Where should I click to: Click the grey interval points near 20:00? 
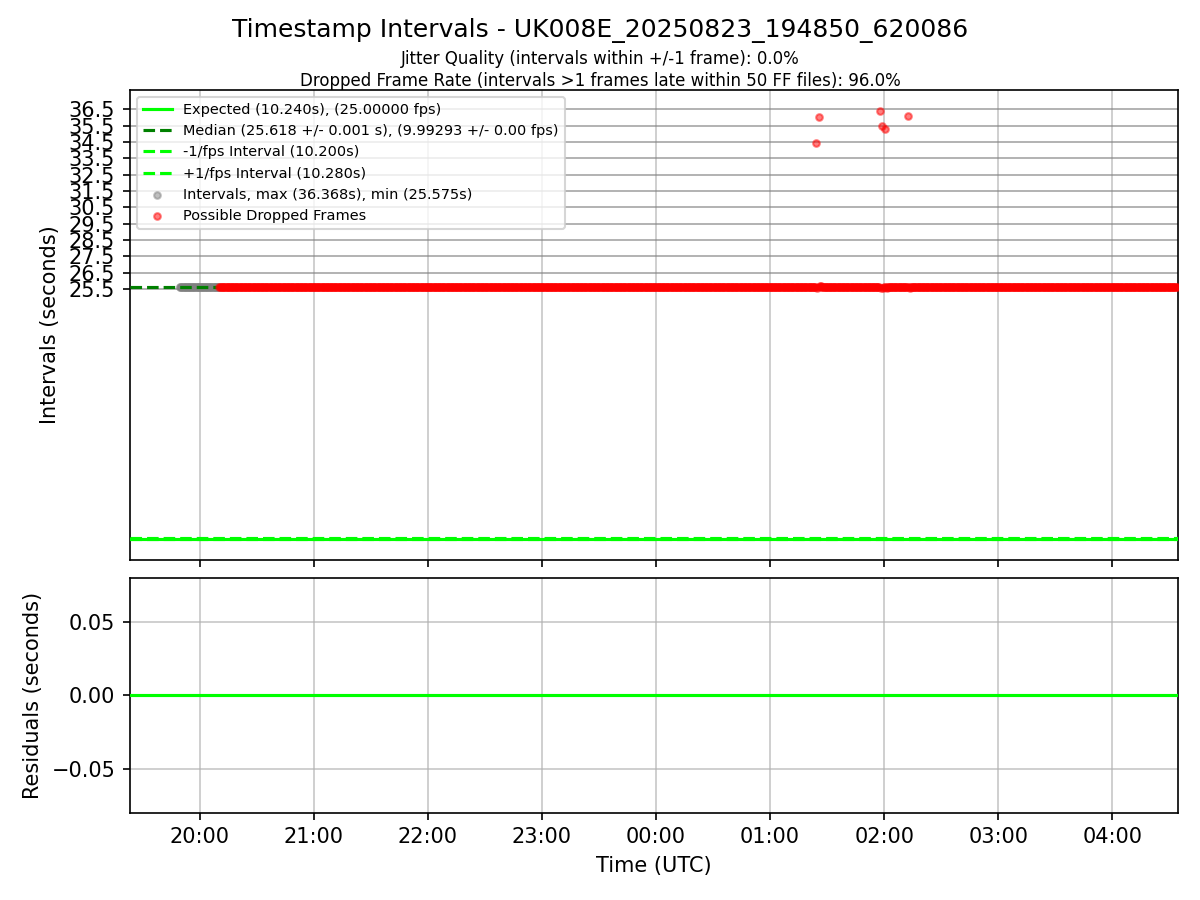(198, 287)
